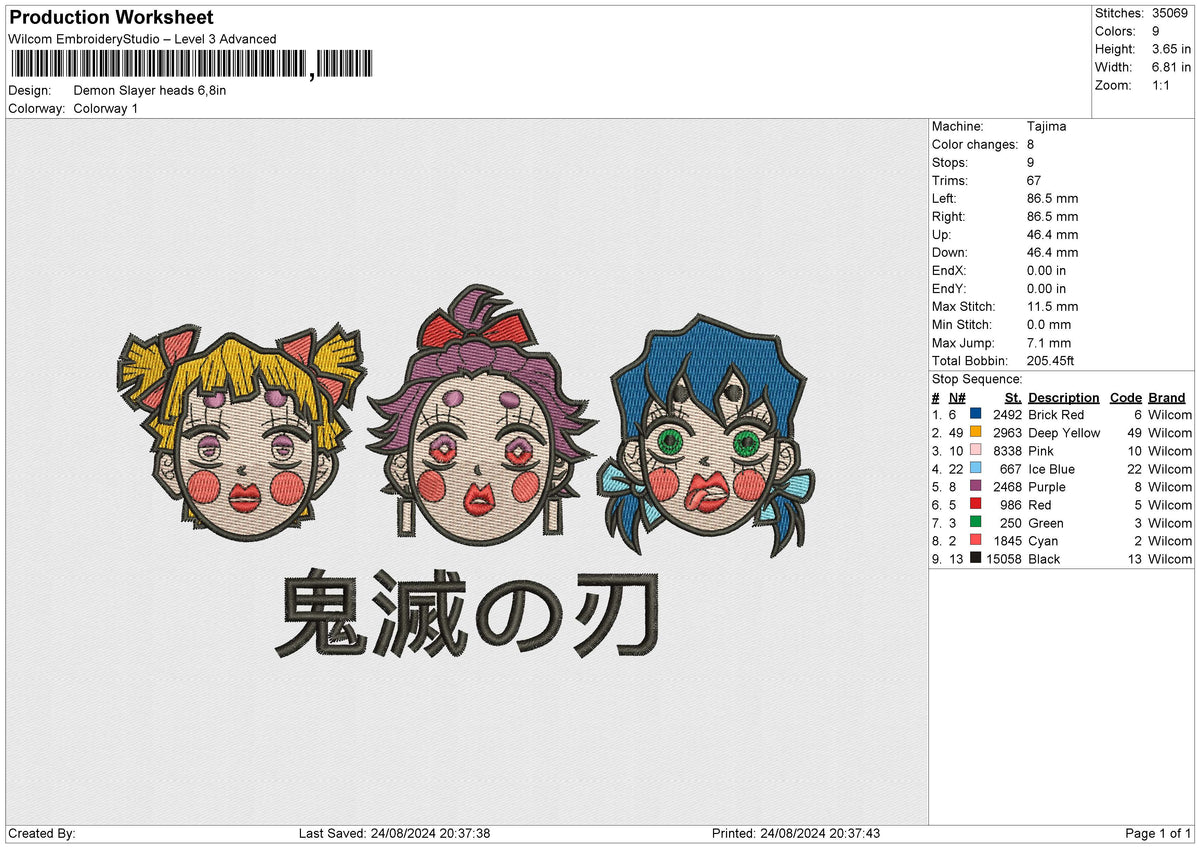Viewport: 1200px width, 848px height.
Task: Click the embroidered Japanese title text
Action: (x=467, y=612)
